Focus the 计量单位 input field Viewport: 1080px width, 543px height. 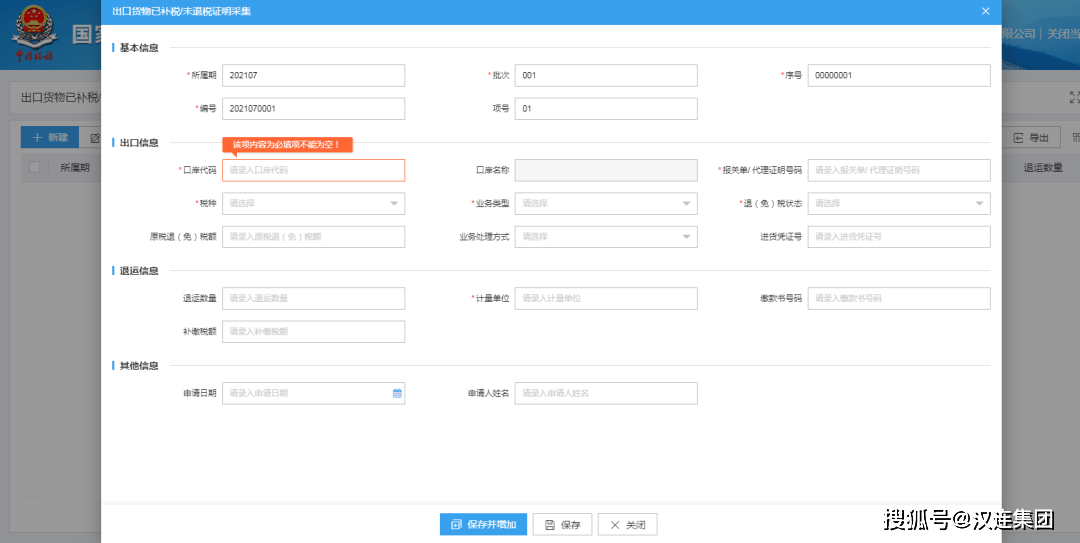click(x=606, y=298)
